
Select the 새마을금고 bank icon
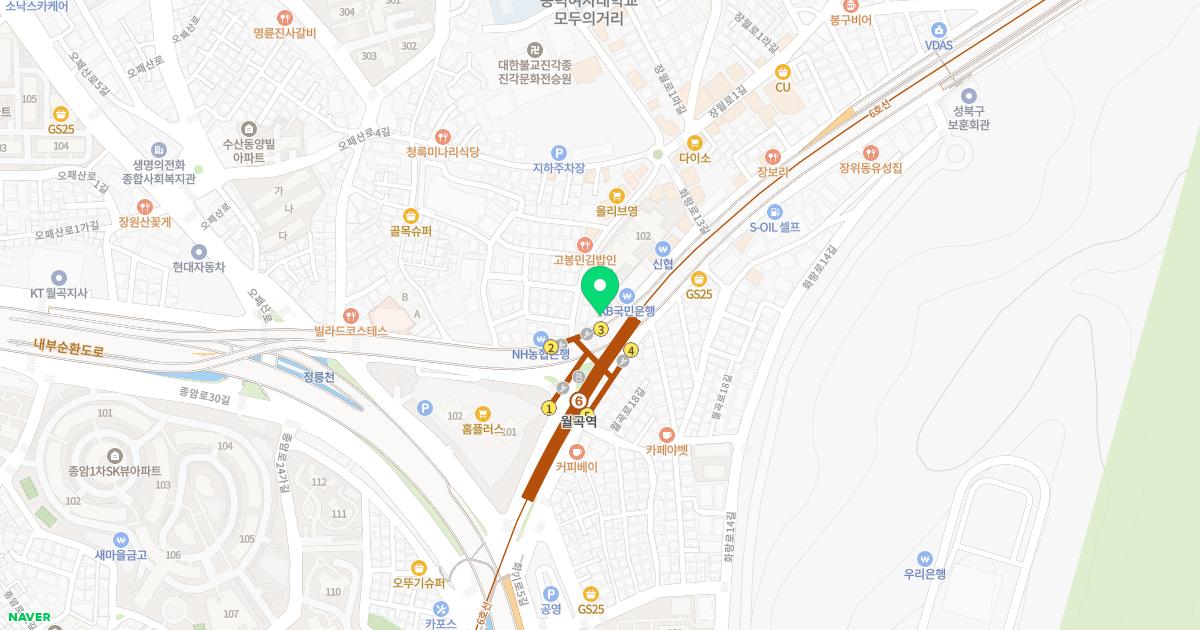tap(121, 539)
